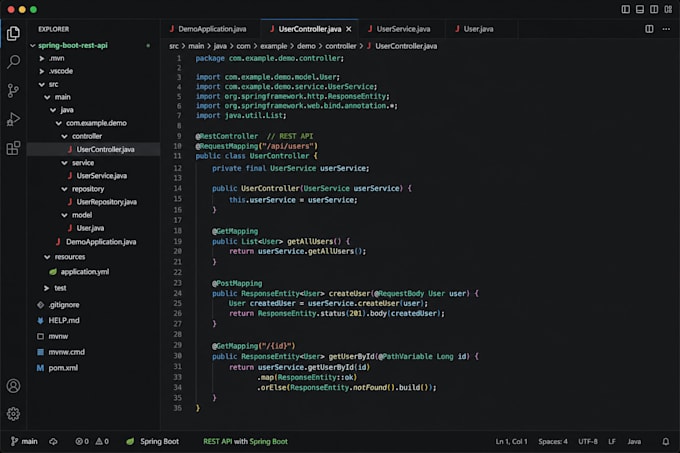Split the editor to the right
680x453 pixels.
(x=649, y=29)
